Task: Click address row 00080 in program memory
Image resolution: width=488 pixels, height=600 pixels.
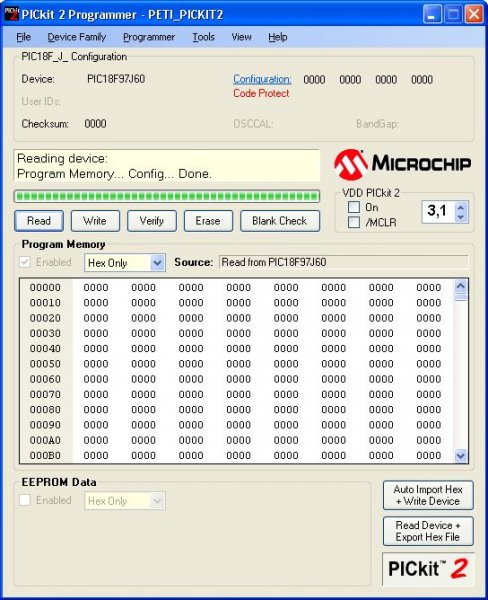Action: 45,409
